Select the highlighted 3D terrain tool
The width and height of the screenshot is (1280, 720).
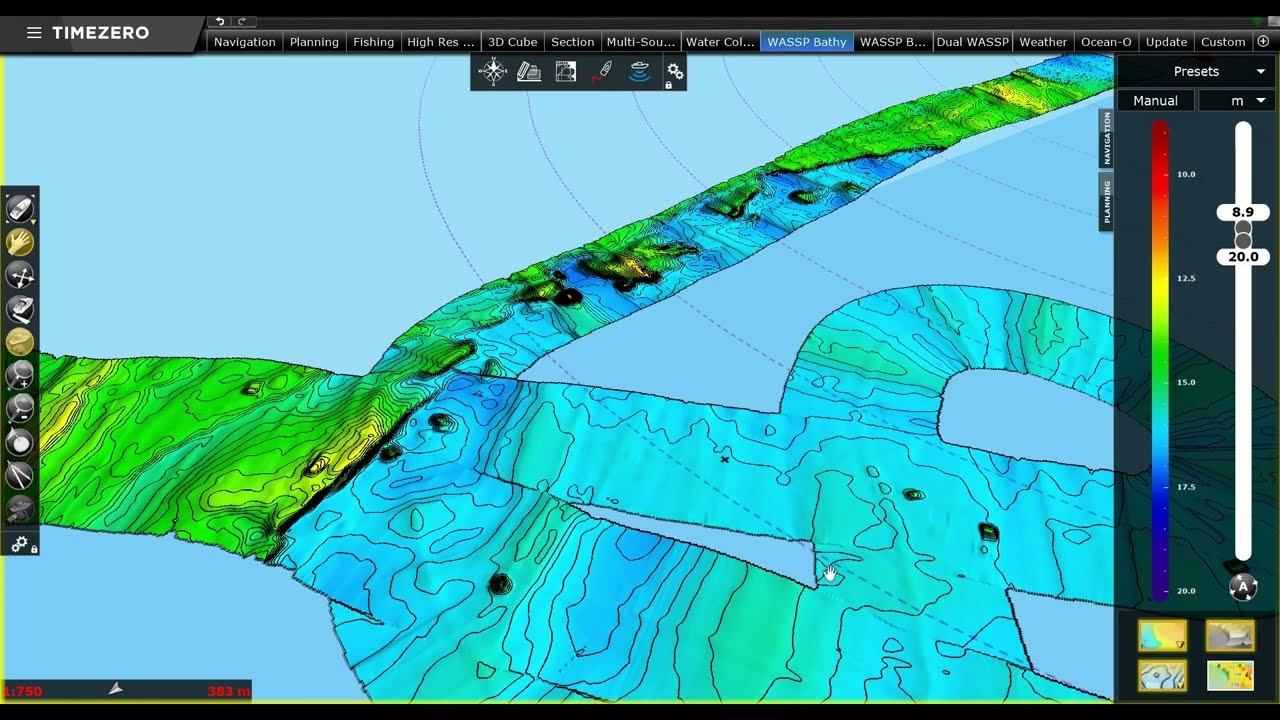point(20,342)
